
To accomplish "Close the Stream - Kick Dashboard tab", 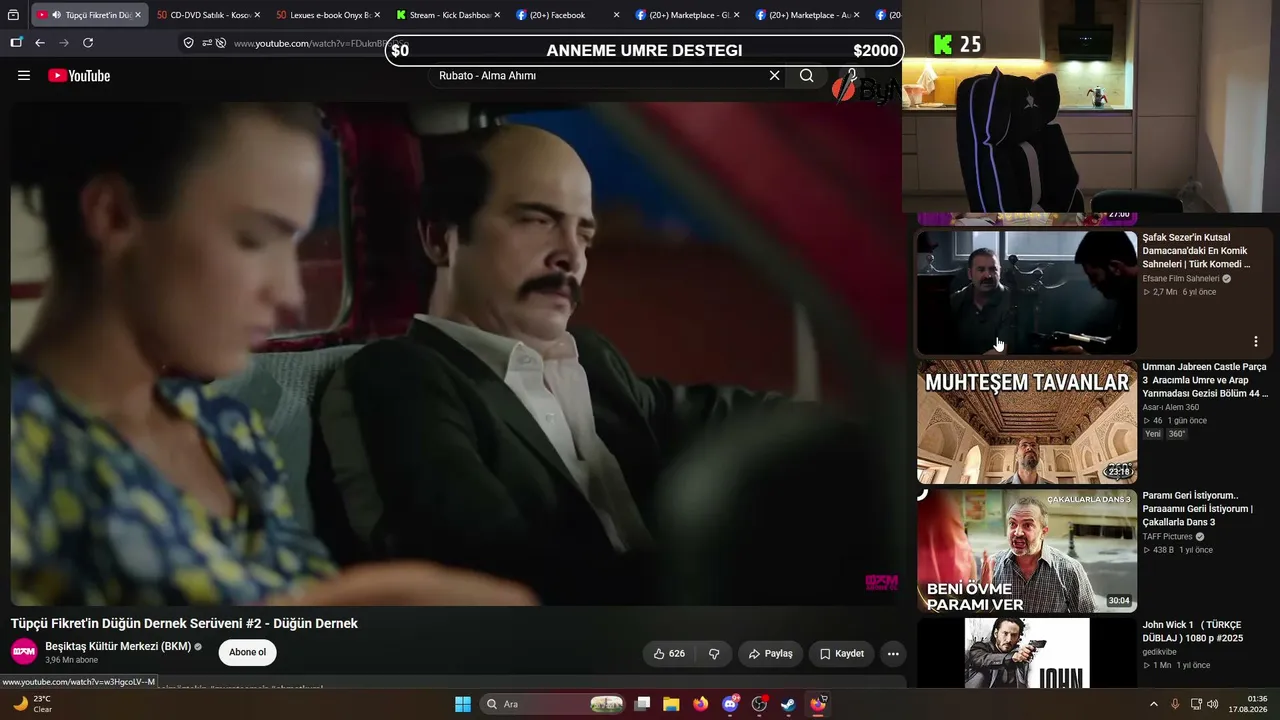I will click(497, 15).
